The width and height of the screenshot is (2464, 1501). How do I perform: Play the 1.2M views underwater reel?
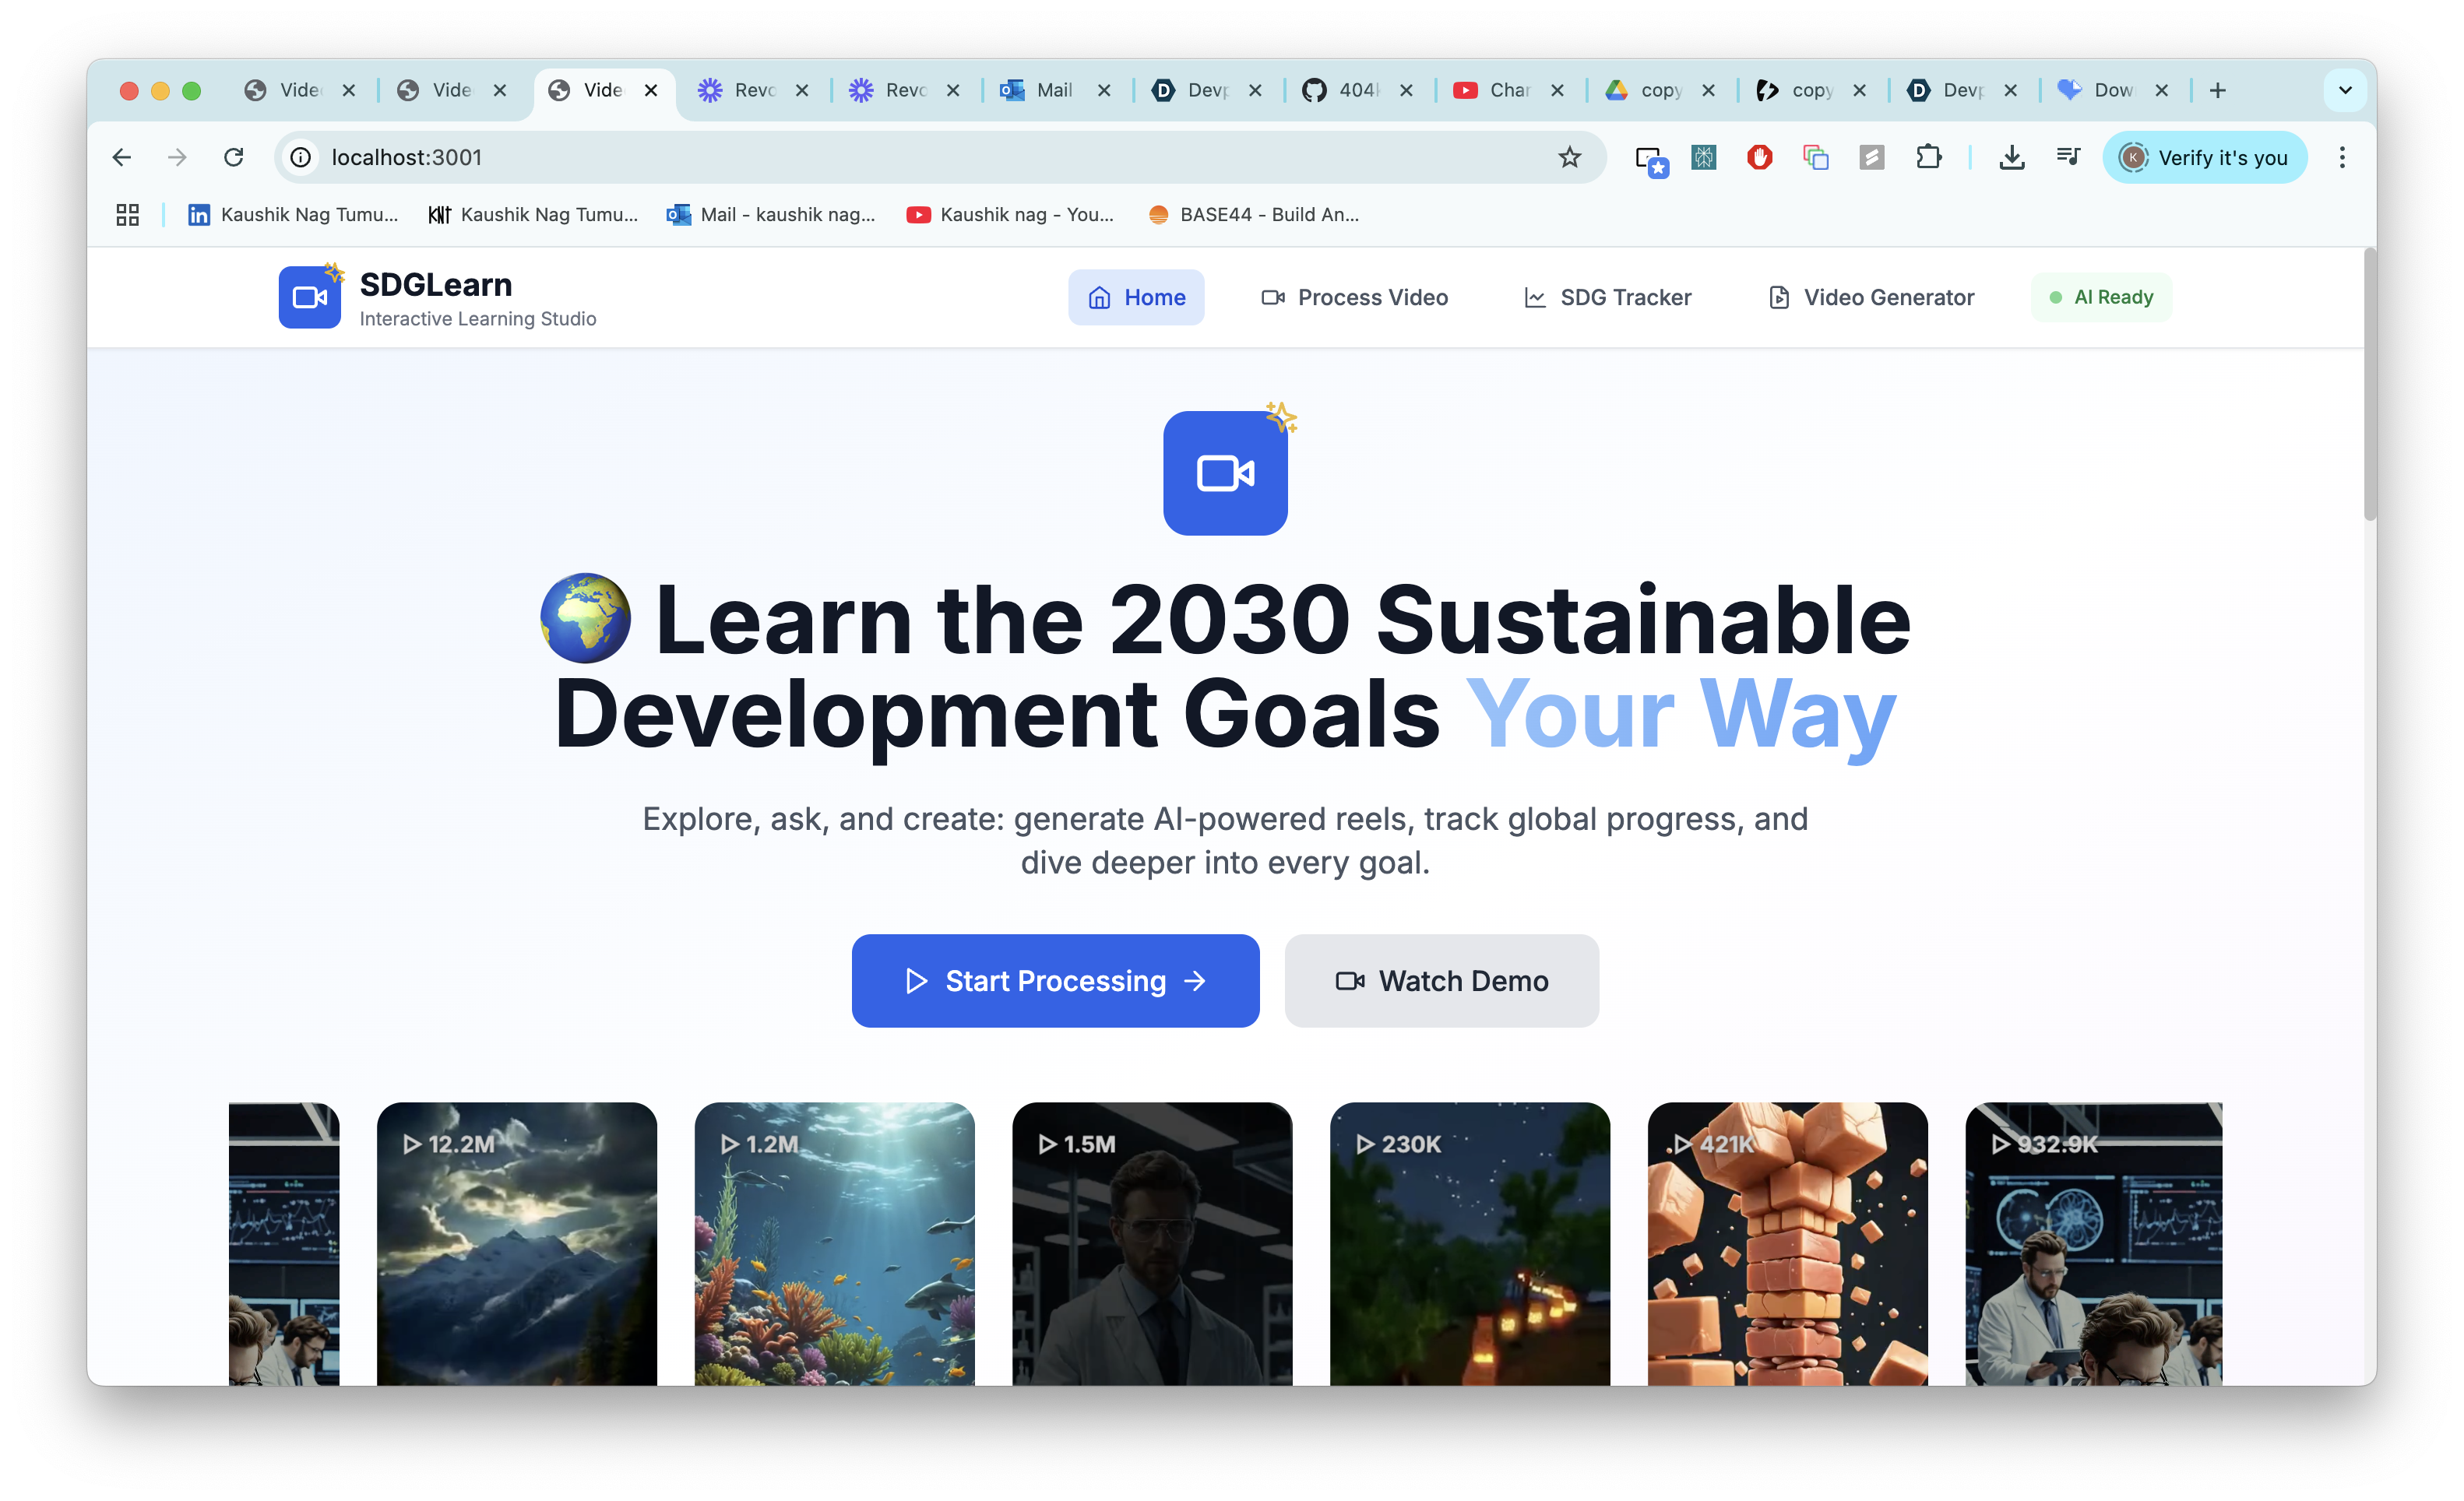[x=834, y=1243]
